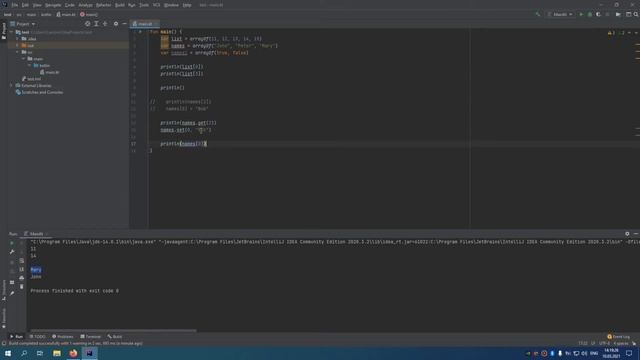Click wrench icon in Run panel sidebar
The image size is (640, 360).
12,252
